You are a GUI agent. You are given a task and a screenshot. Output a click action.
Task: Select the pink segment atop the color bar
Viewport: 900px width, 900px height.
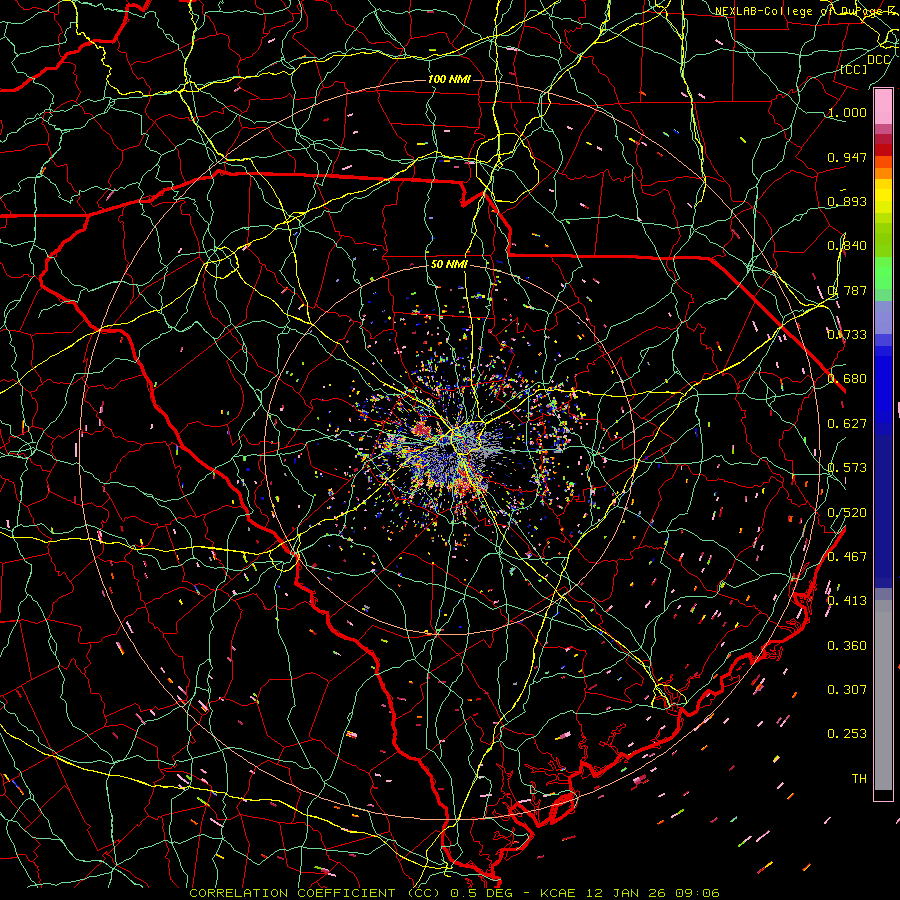coord(883,107)
